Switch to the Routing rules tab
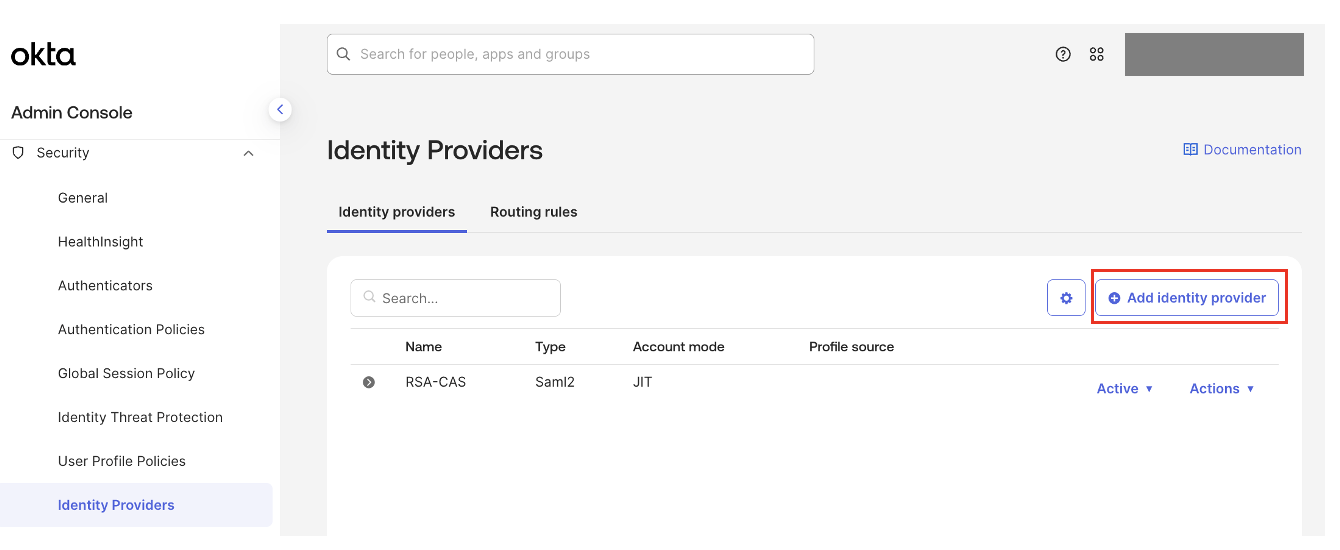The height and width of the screenshot is (550, 1340). pyautogui.click(x=534, y=212)
